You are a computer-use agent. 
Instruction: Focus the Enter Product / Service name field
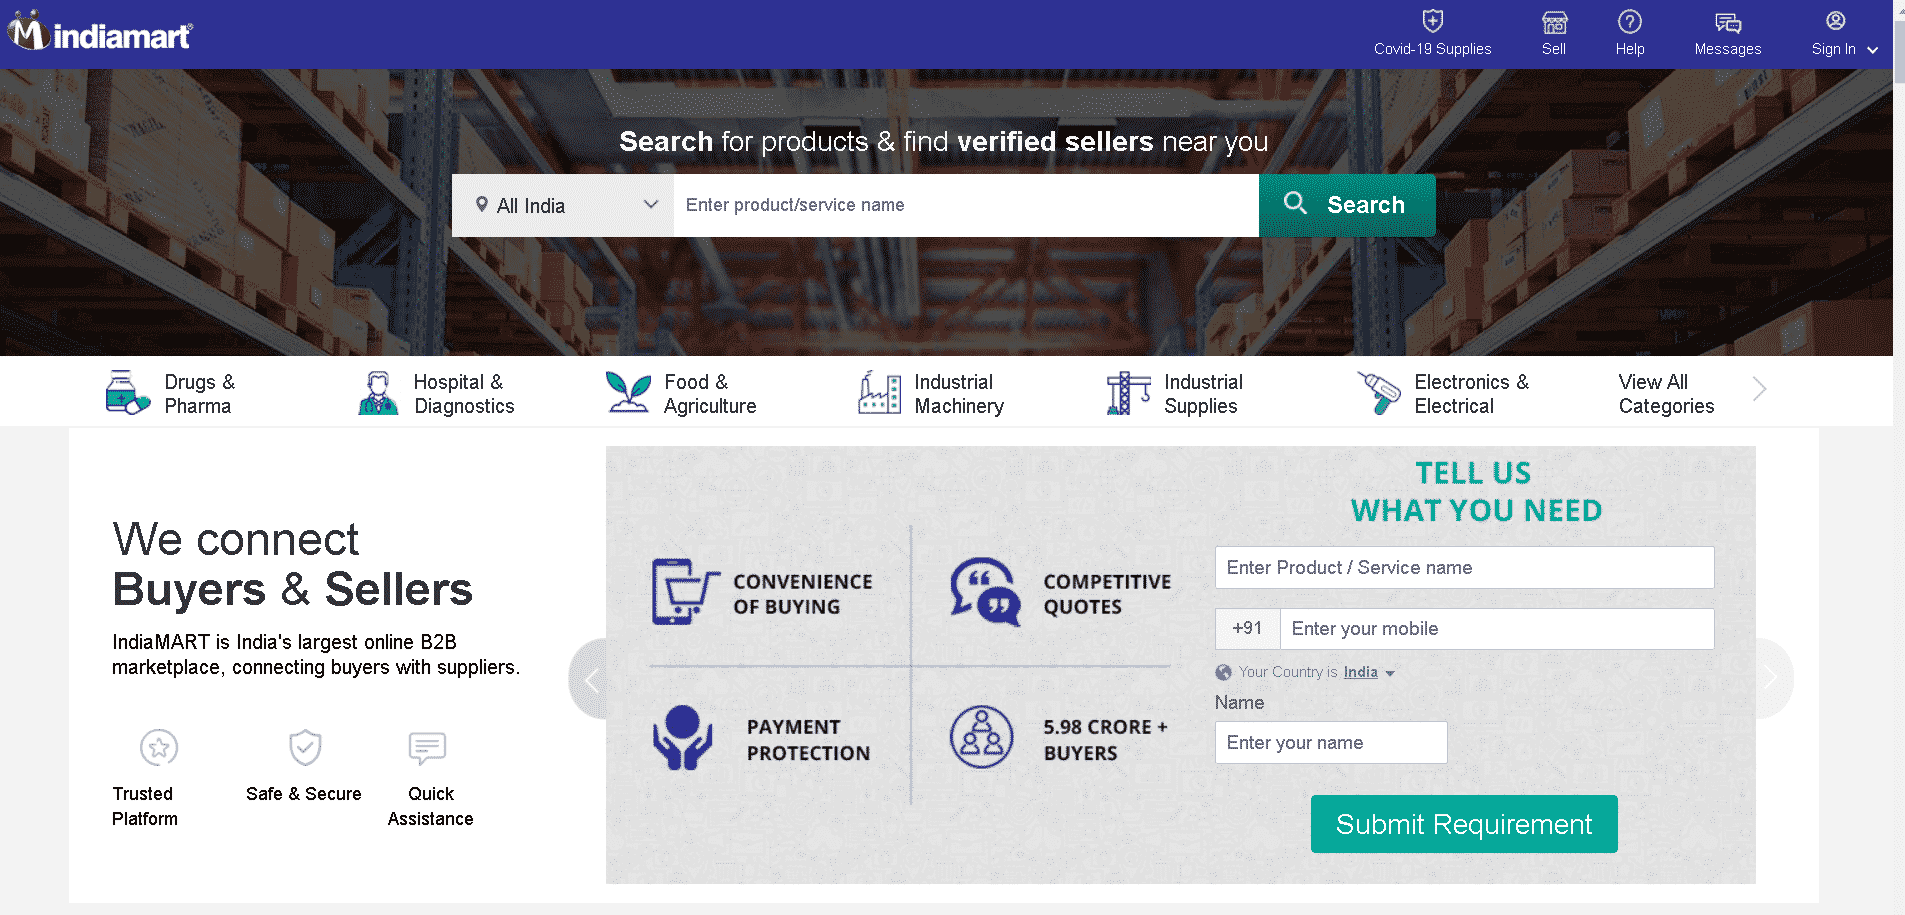coord(1464,567)
